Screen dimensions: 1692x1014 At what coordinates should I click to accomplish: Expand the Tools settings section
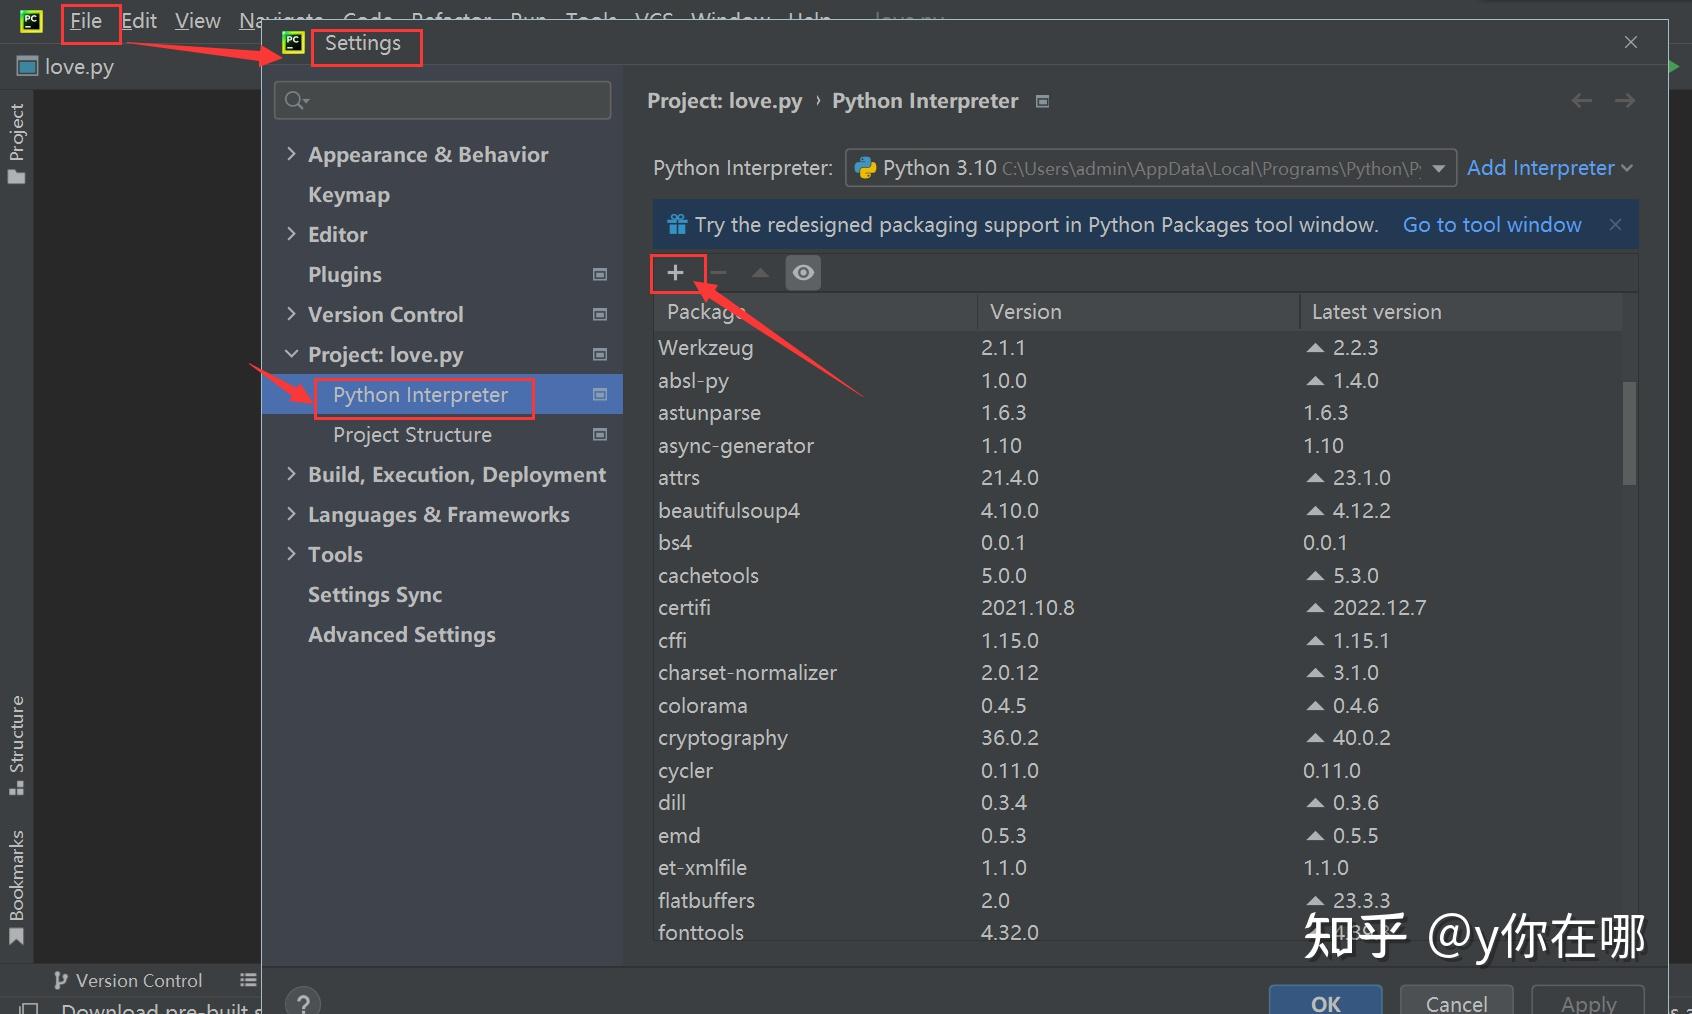click(x=291, y=554)
